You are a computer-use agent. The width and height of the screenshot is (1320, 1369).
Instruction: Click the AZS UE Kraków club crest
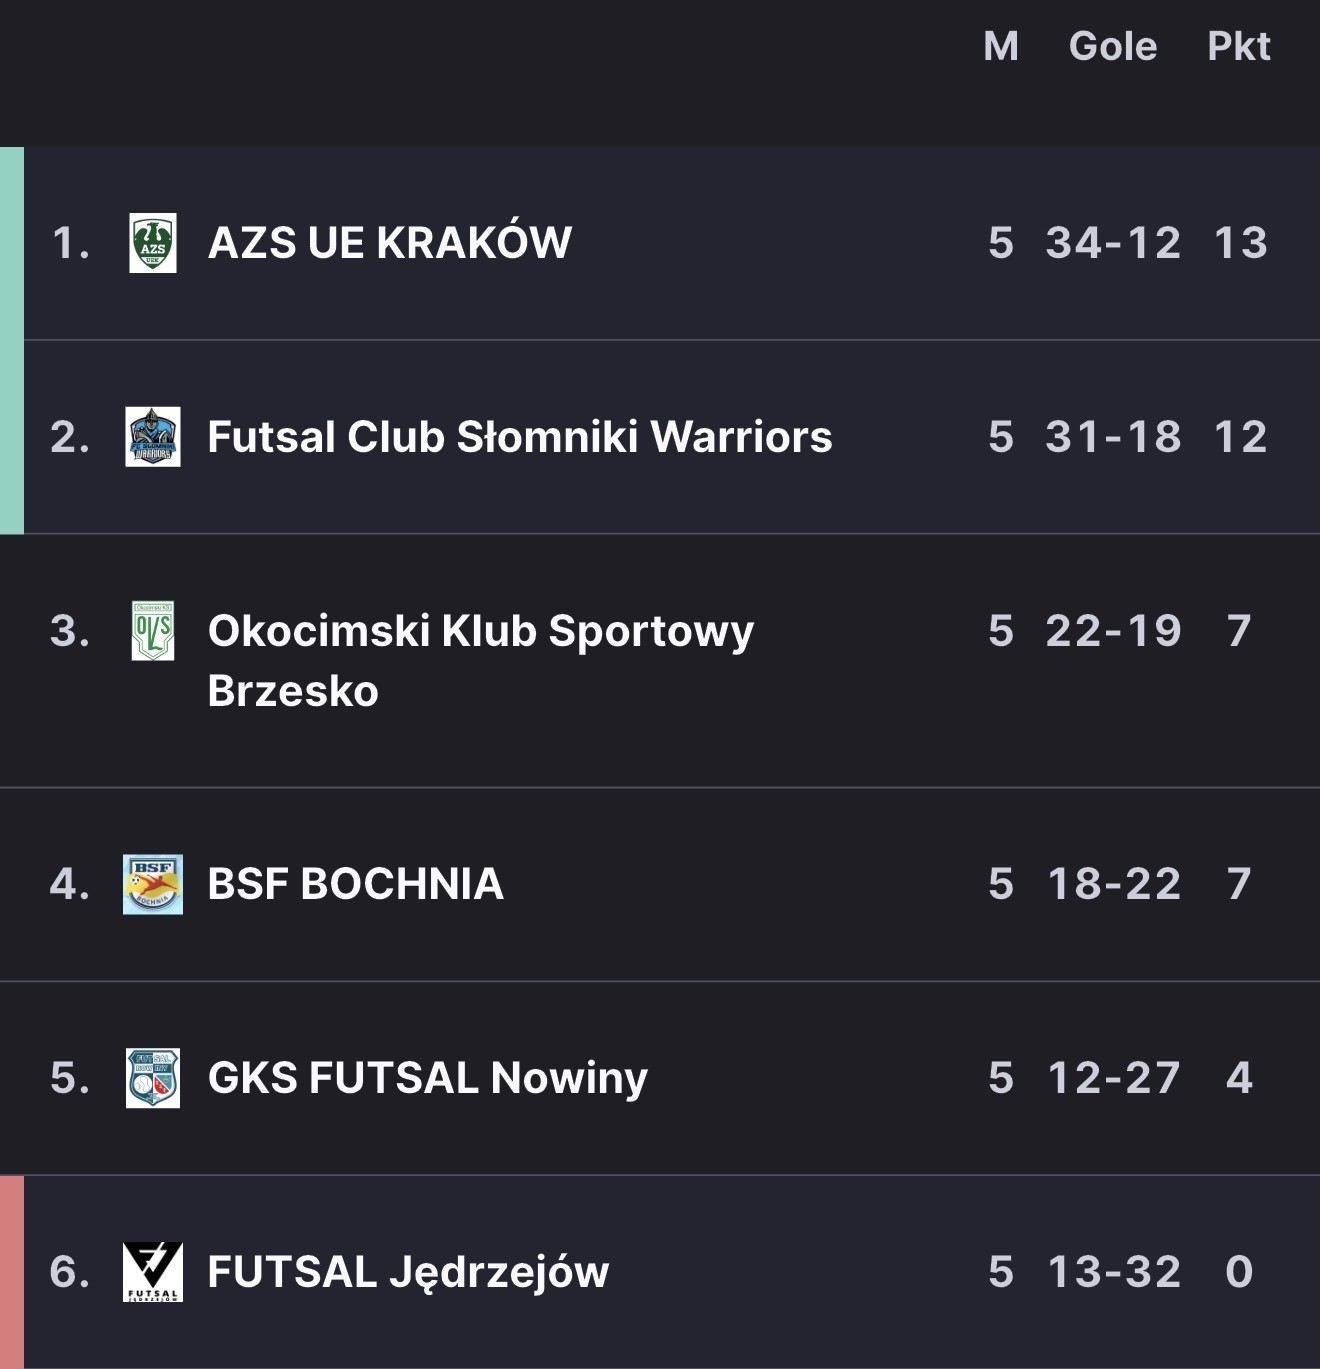click(153, 243)
